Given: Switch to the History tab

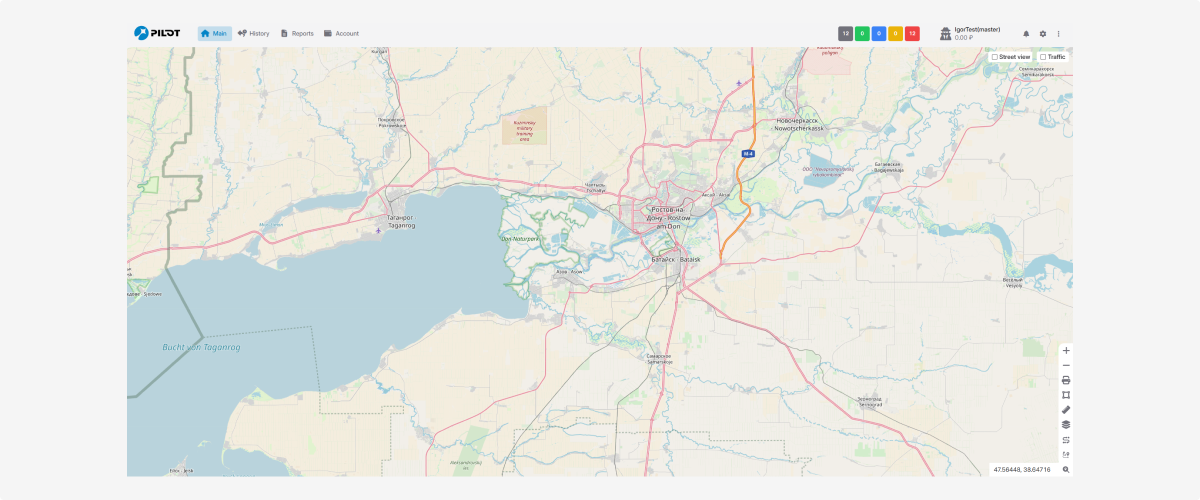Looking at the screenshot, I should pyautogui.click(x=254, y=33).
